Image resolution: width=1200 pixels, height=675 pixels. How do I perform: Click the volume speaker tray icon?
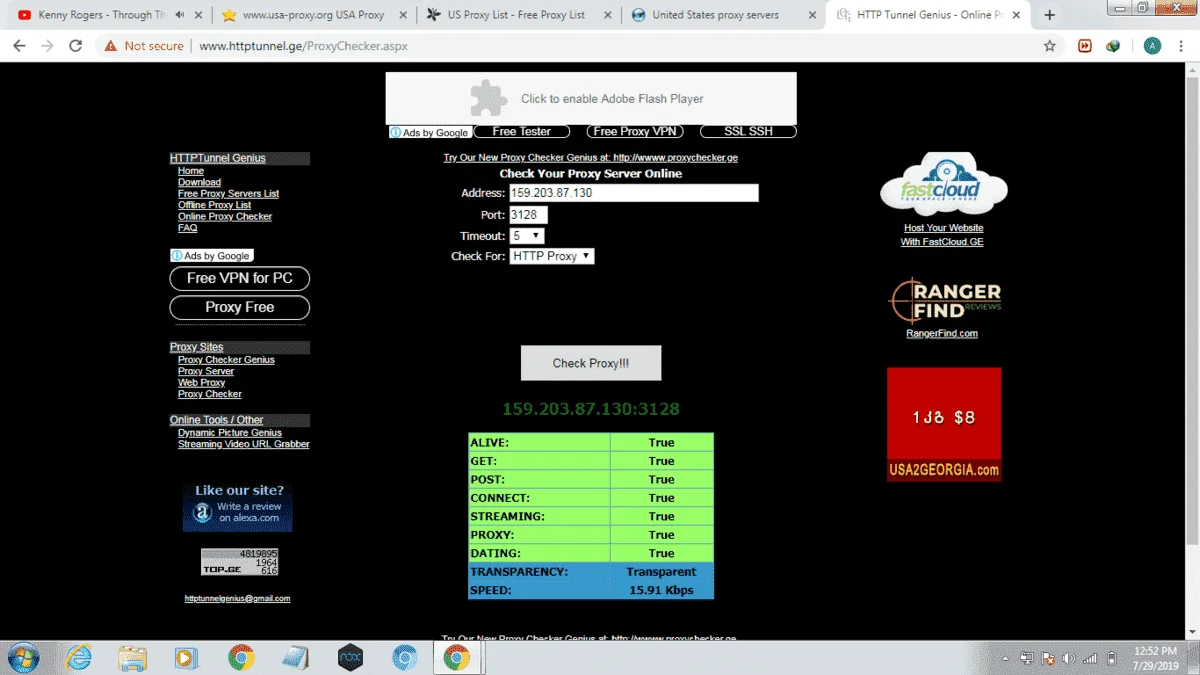1068,658
